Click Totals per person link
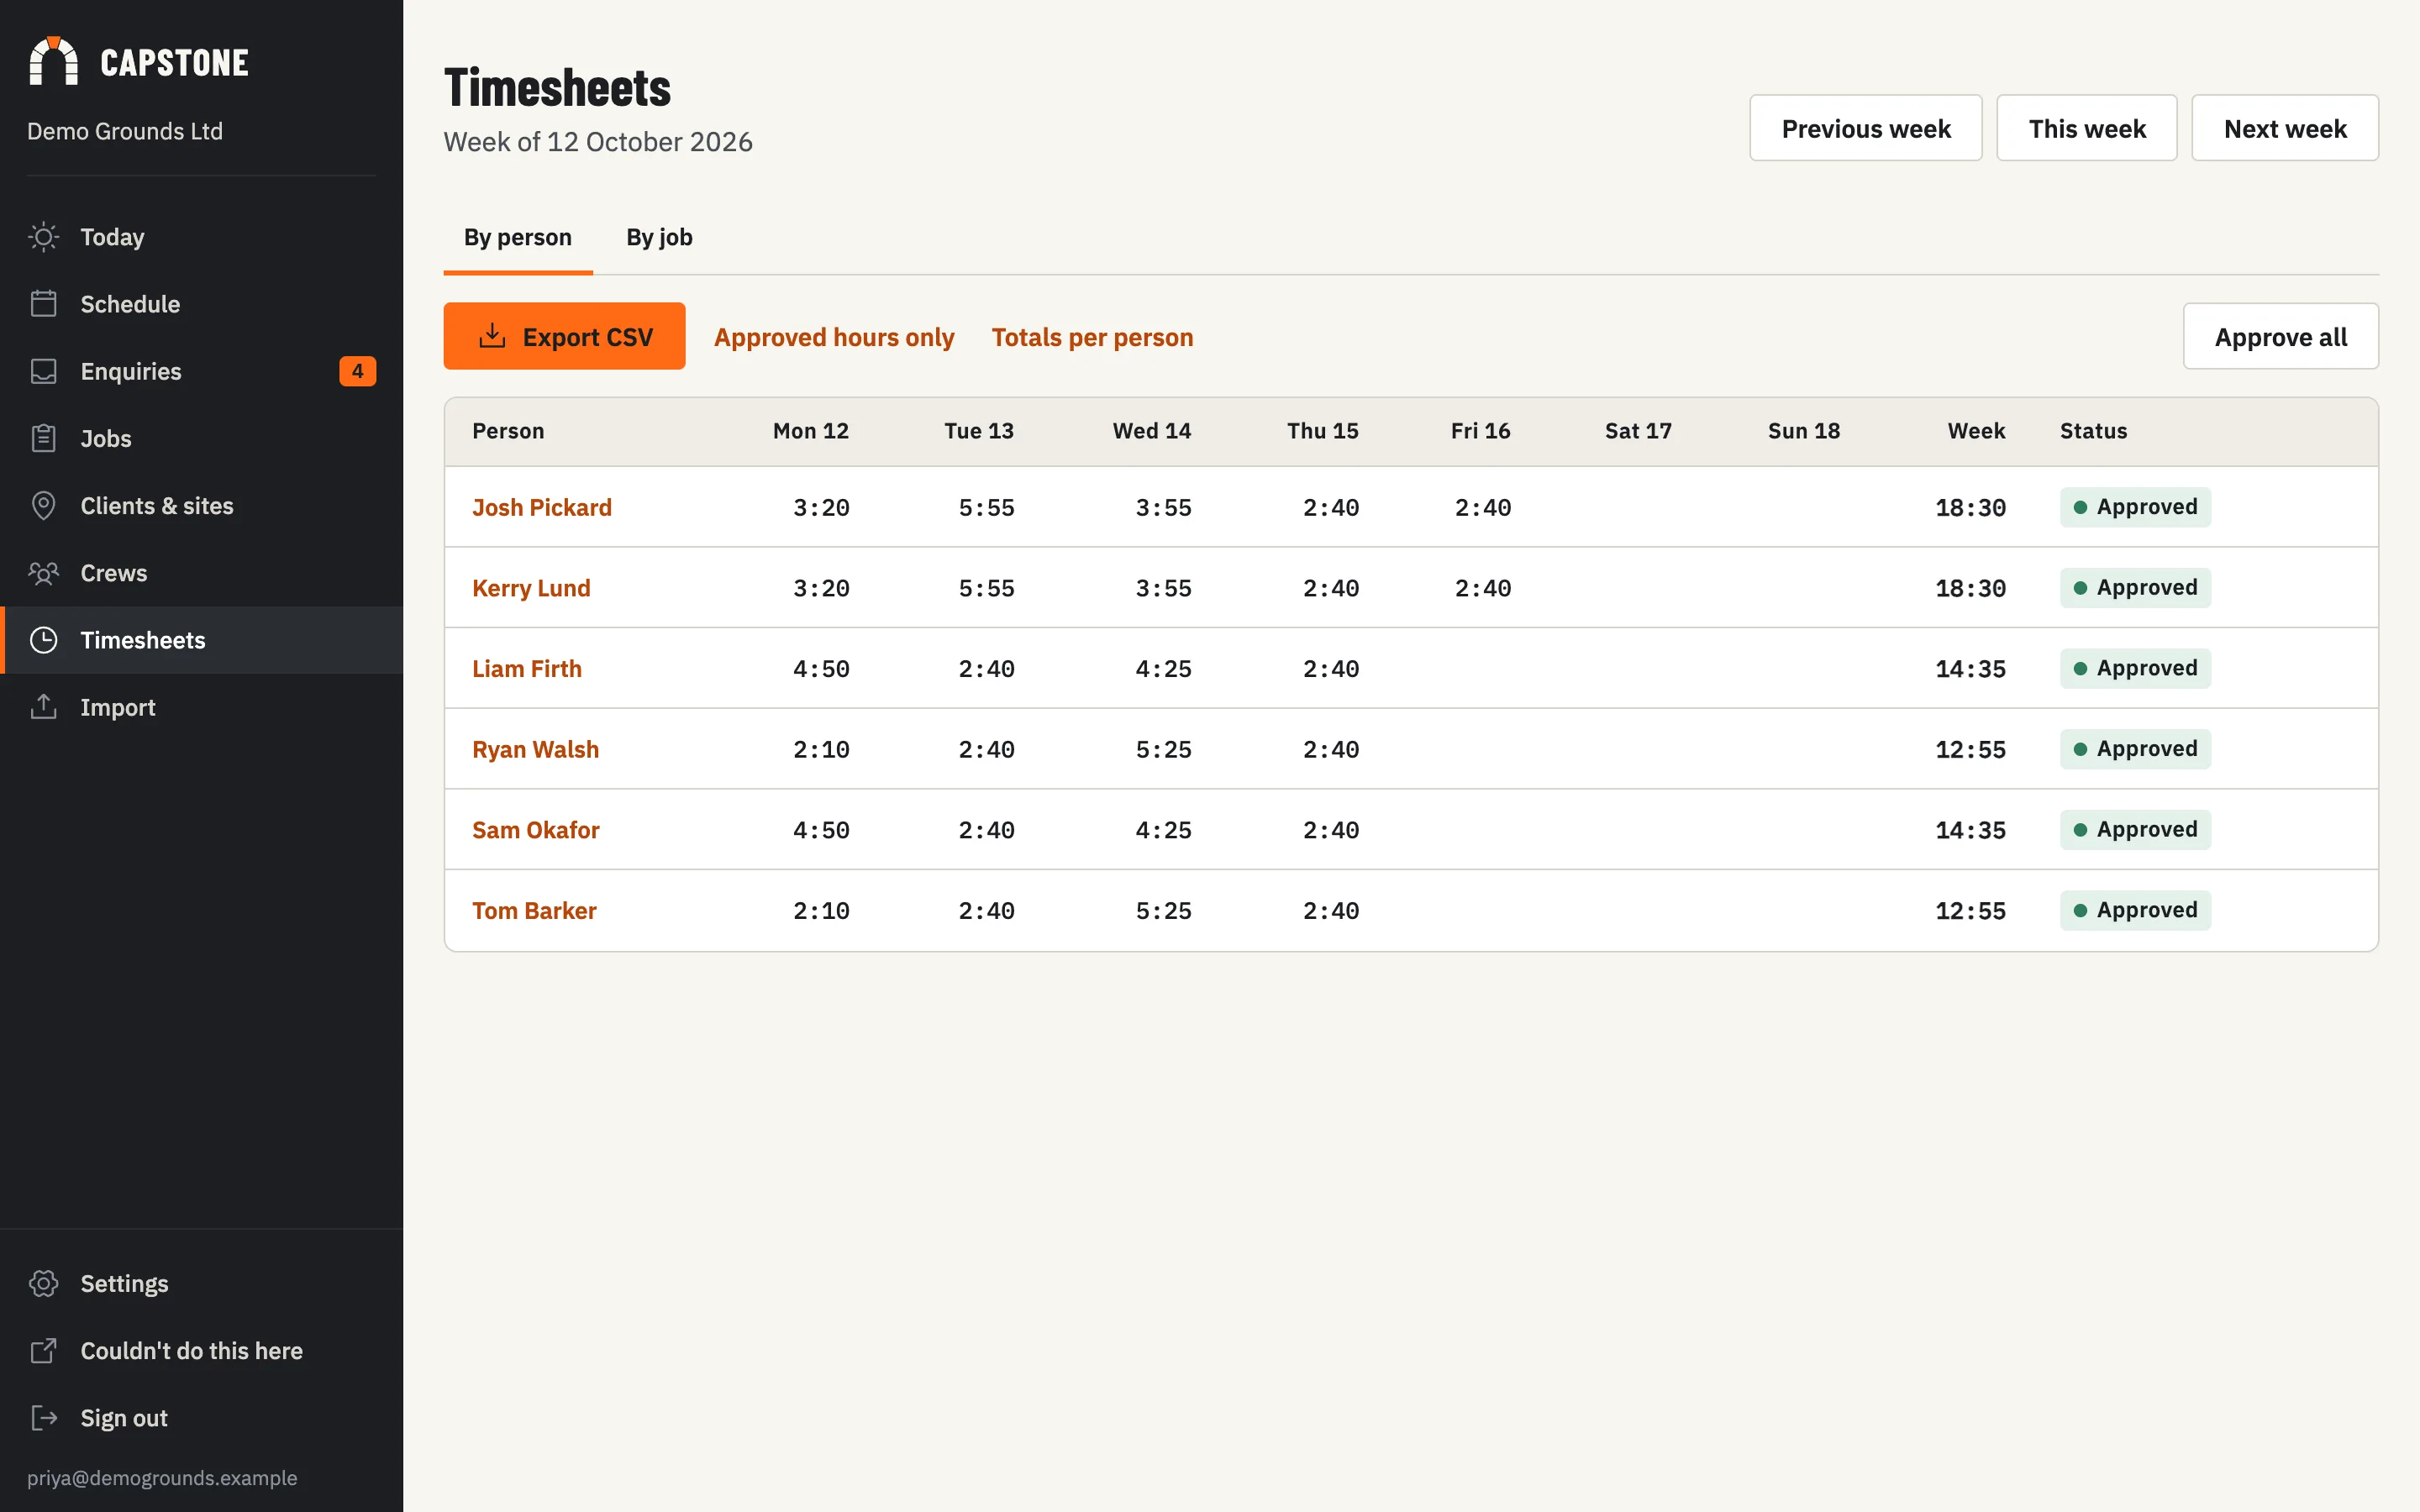The width and height of the screenshot is (2420, 1512). [x=1092, y=337]
